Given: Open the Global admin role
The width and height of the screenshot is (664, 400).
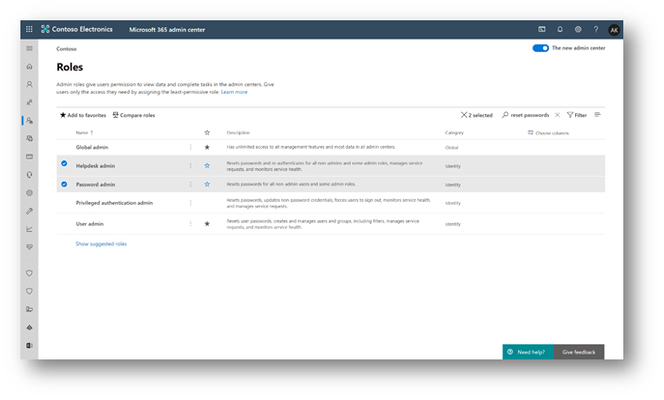Looking at the screenshot, I should pos(92,147).
